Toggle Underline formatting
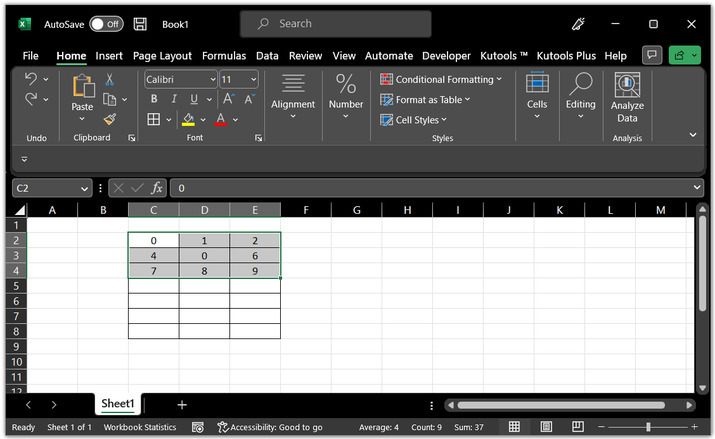Viewport: 715px width, 439px height. [x=194, y=99]
